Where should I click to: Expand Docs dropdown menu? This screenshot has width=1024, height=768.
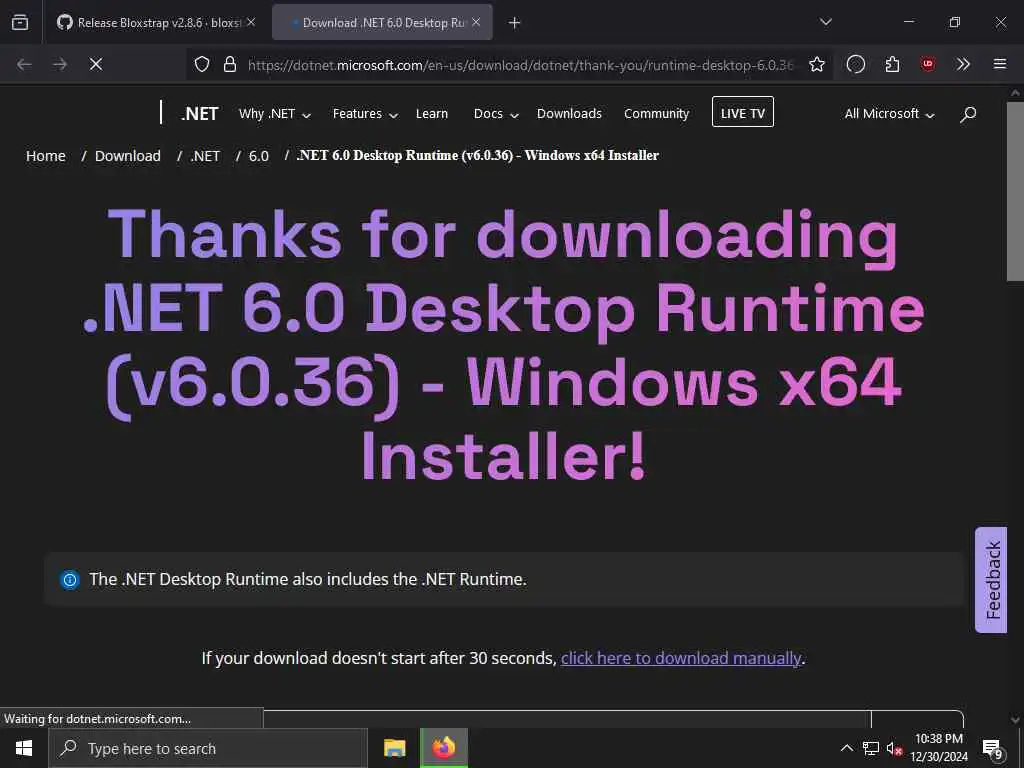coord(496,114)
